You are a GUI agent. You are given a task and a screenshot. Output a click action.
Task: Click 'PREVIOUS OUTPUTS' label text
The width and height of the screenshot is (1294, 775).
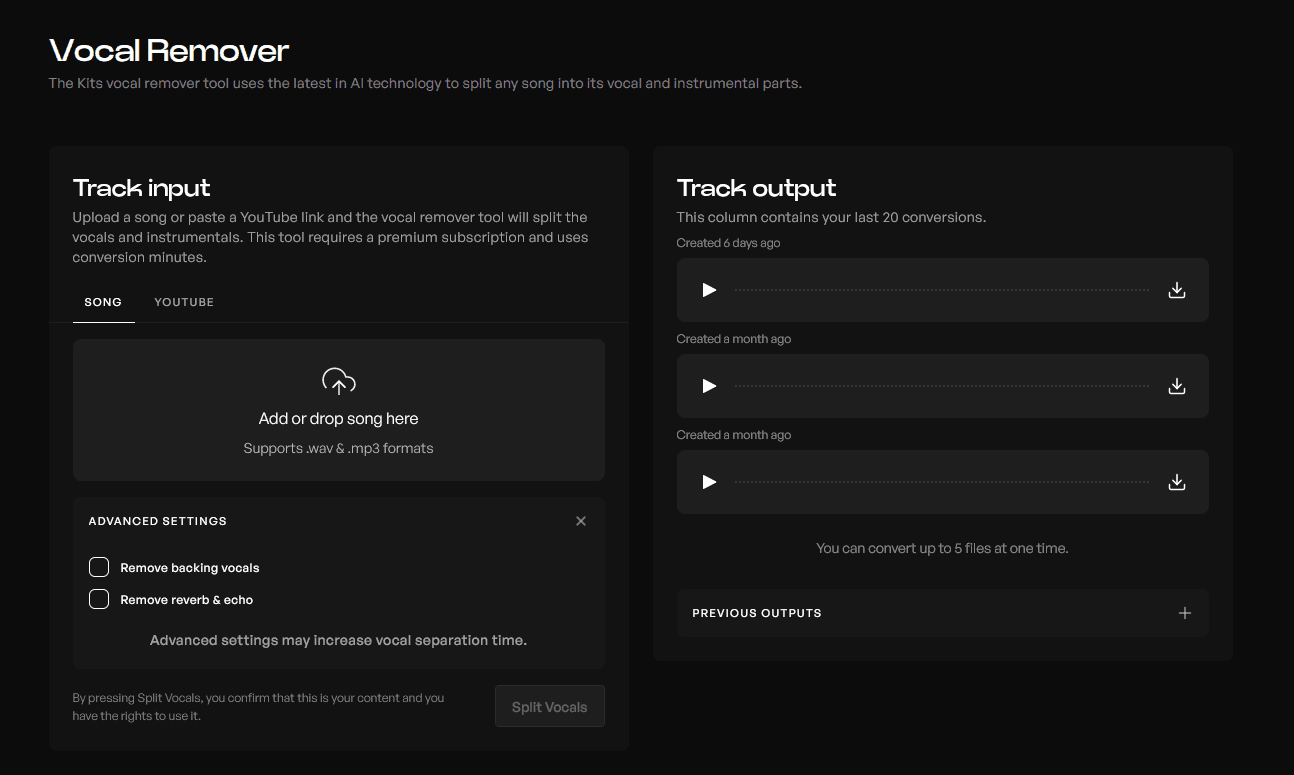pyautogui.click(x=757, y=613)
